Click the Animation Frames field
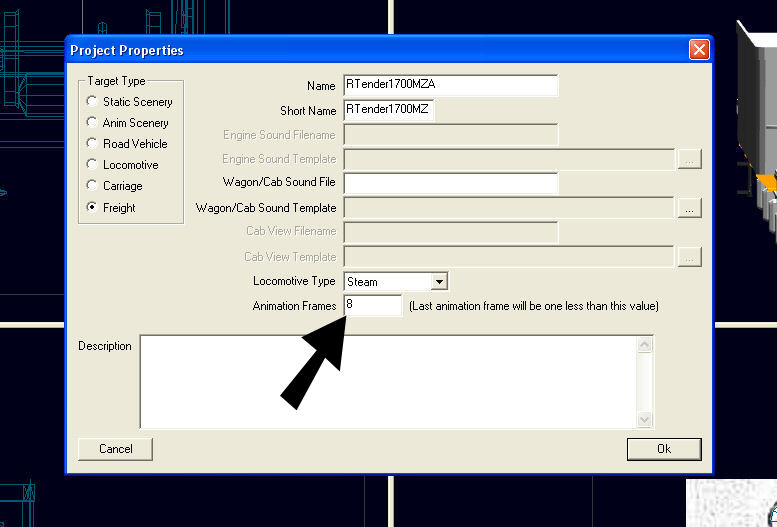 coord(372,304)
